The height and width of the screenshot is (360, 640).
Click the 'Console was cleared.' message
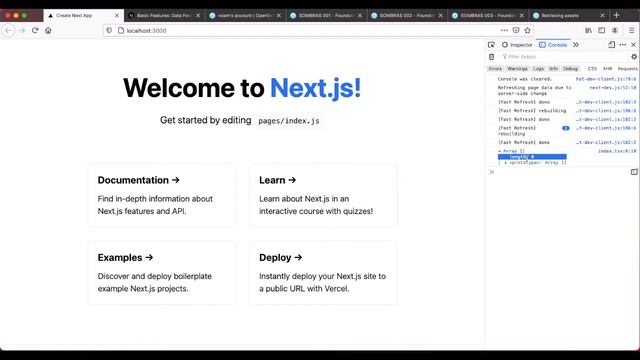[524, 79]
